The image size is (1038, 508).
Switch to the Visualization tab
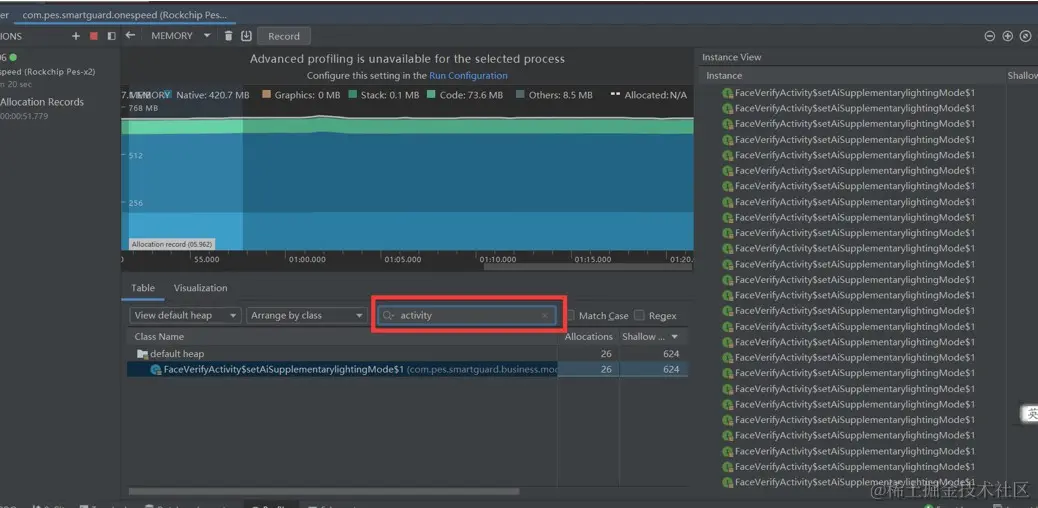pos(201,288)
